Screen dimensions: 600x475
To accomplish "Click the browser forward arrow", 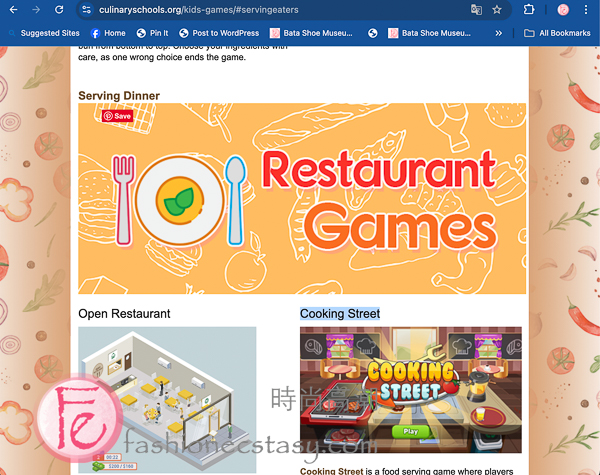I will 36,10.
